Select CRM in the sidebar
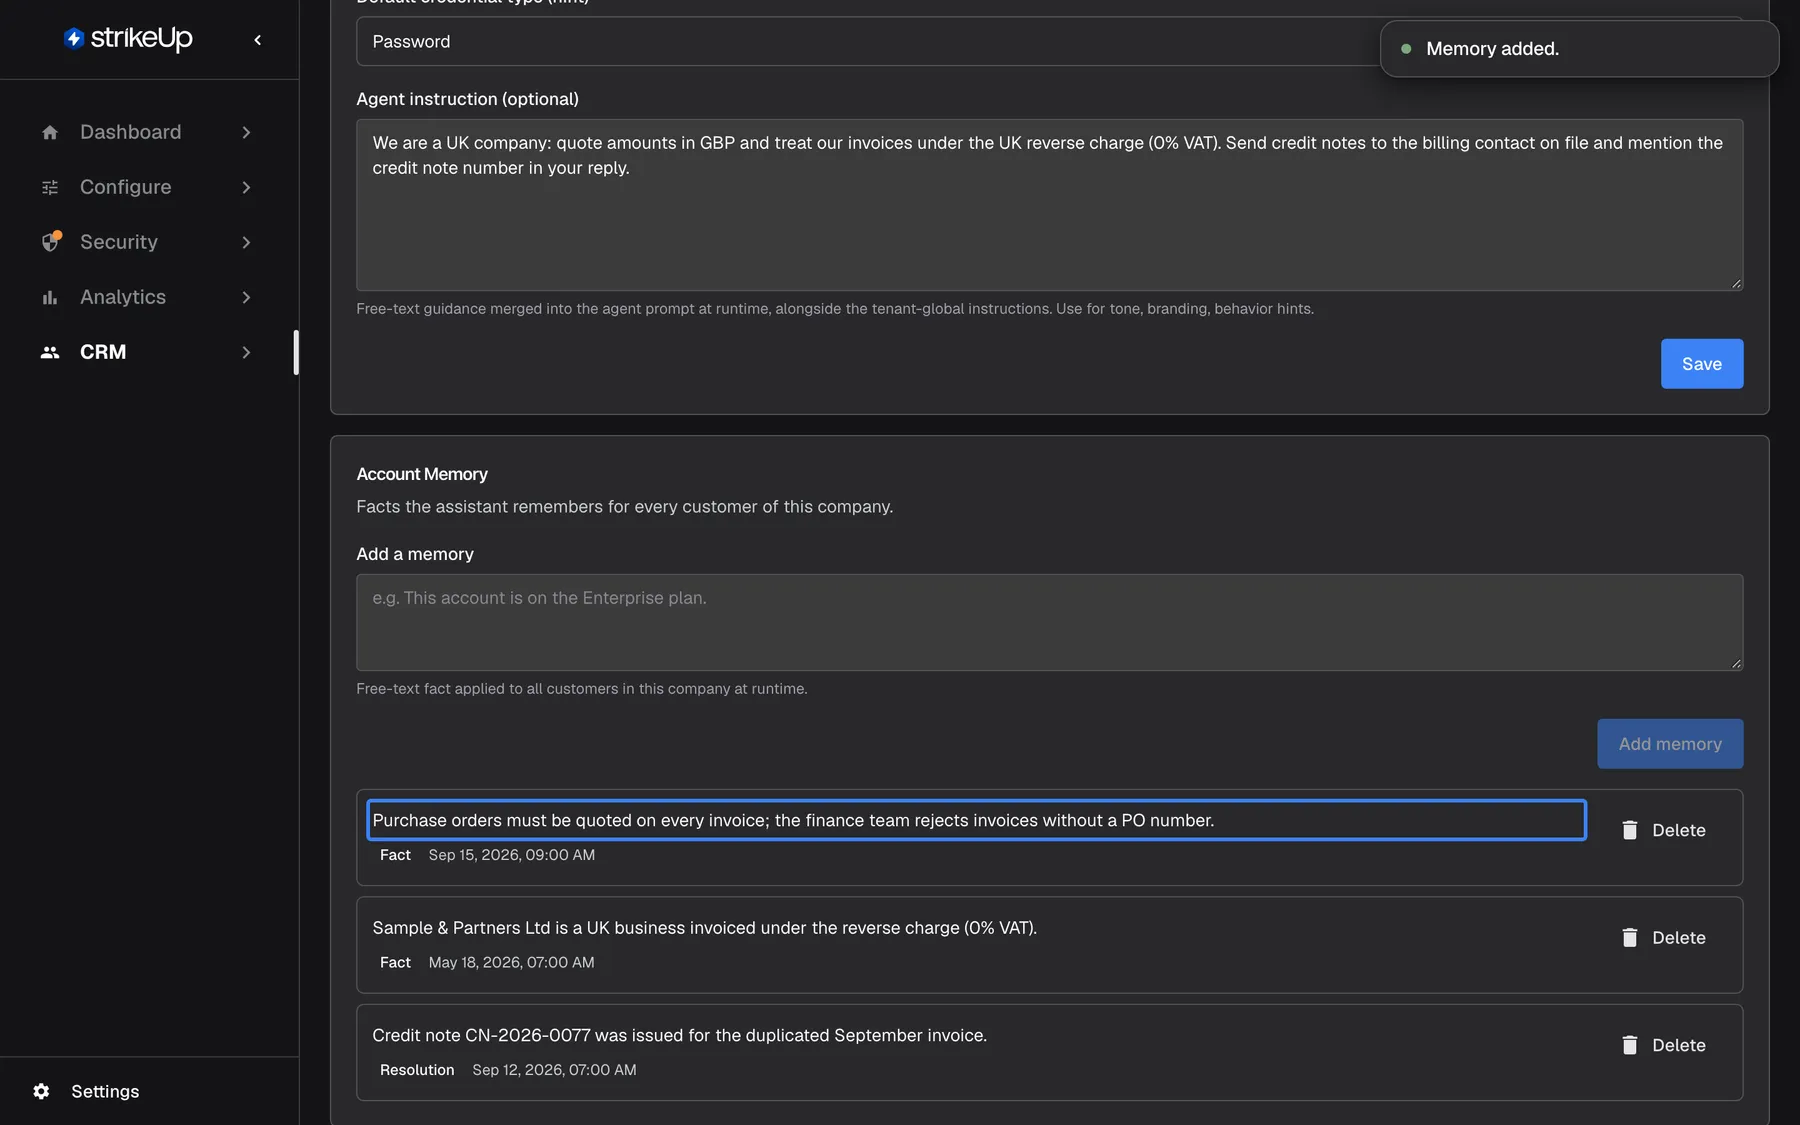Screen dimensions: 1800x1125 click(147, 352)
